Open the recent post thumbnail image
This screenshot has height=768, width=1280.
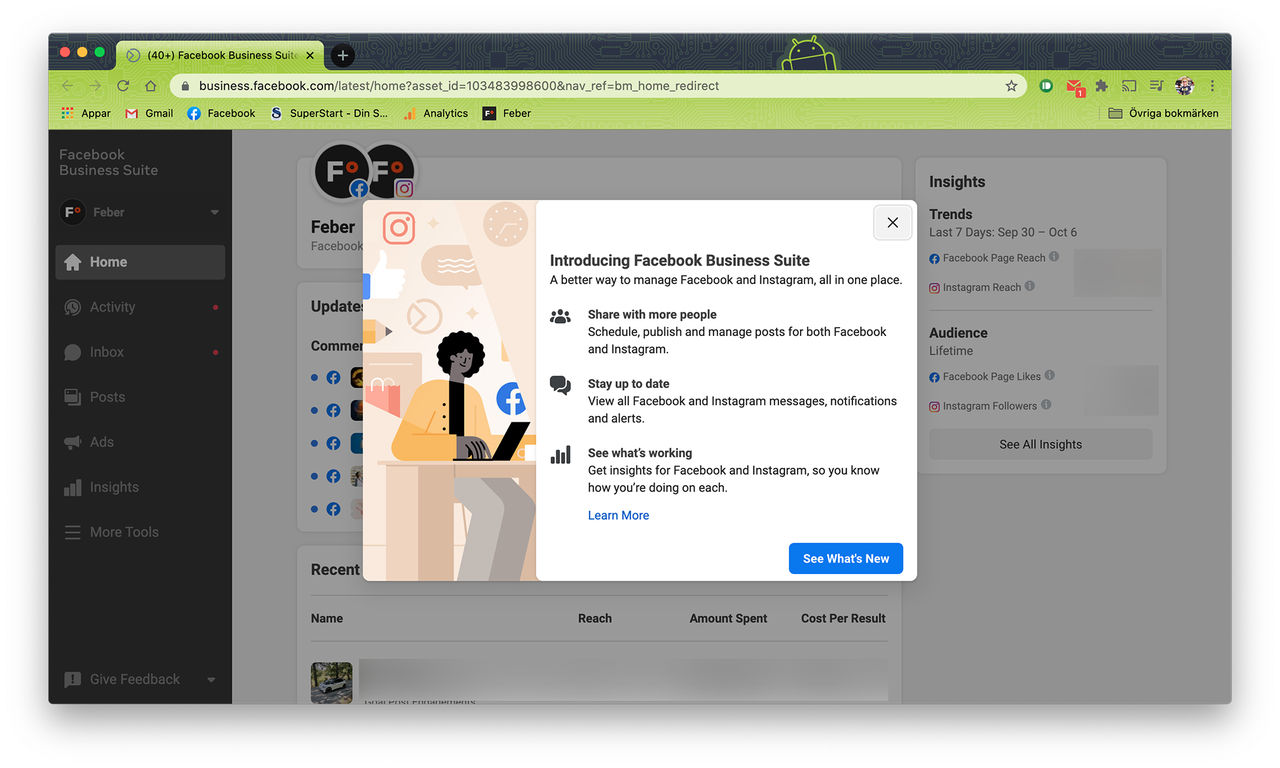point(332,682)
